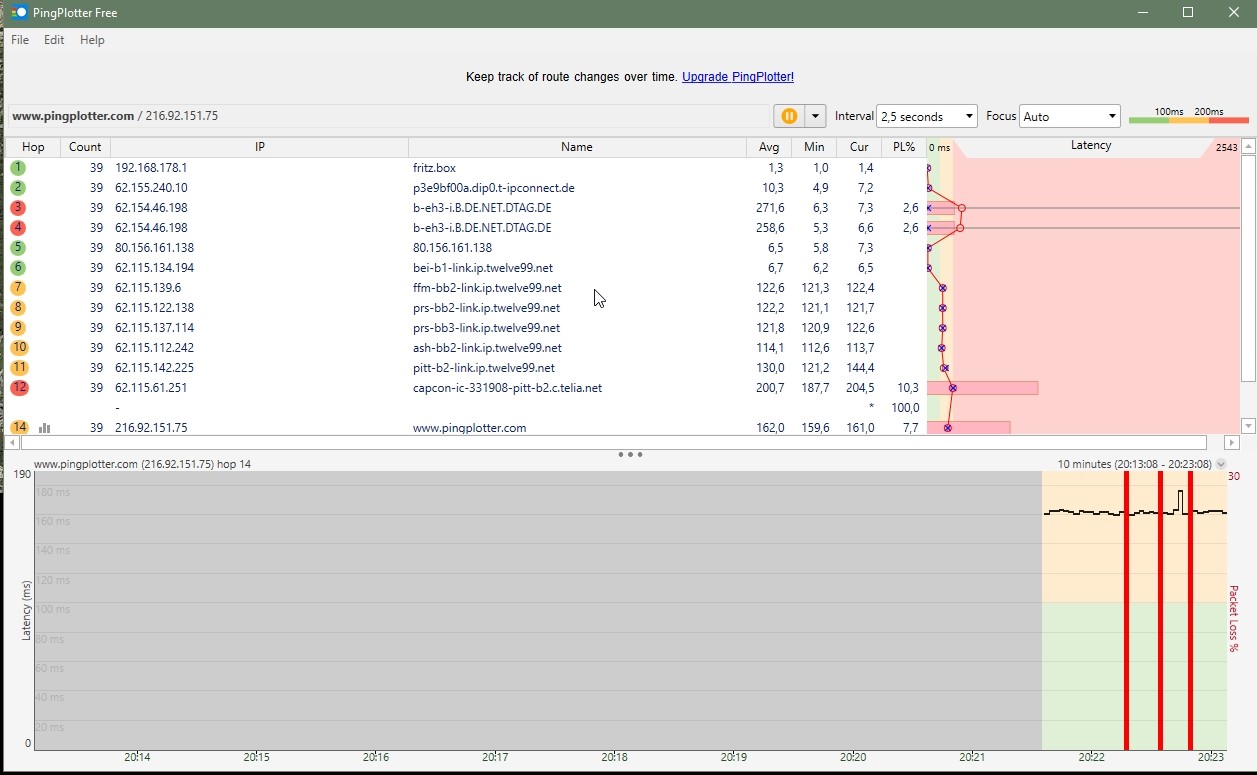This screenshot has width=1257, height=775.
Task: Click hop 7 yellow circle icon
Action: coord(19,288)
